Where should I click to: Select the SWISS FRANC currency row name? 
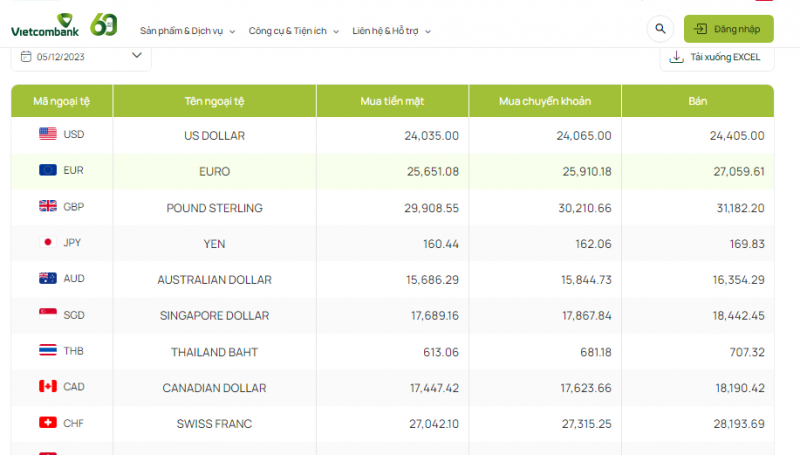click(214, 424)
